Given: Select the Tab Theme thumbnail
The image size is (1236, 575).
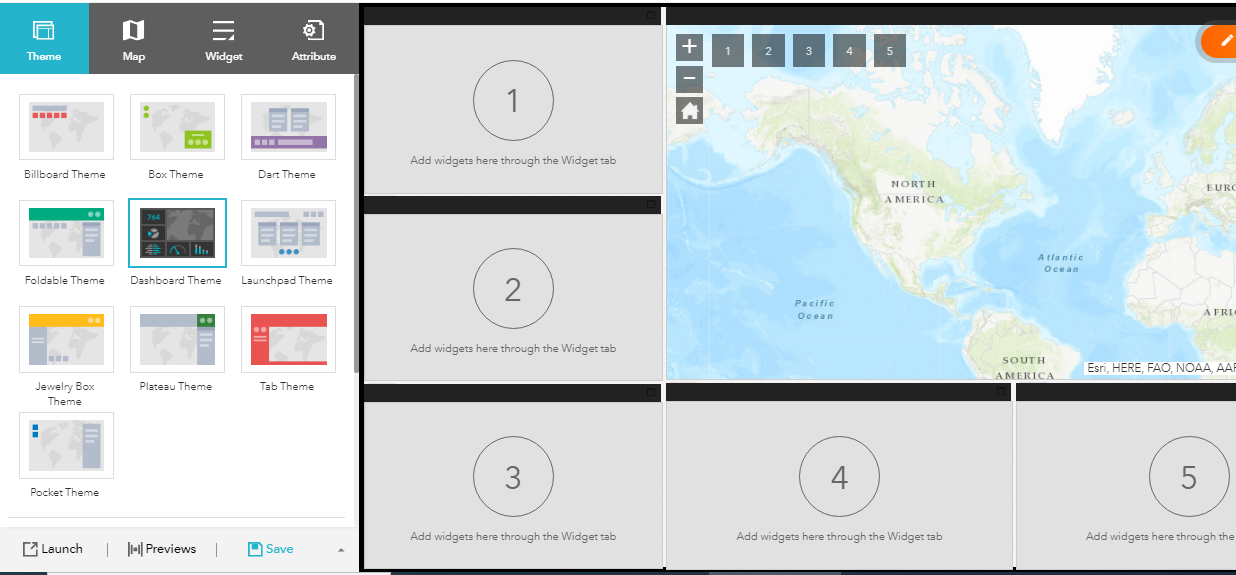Looking at the screenshot, I should (288, 339).
